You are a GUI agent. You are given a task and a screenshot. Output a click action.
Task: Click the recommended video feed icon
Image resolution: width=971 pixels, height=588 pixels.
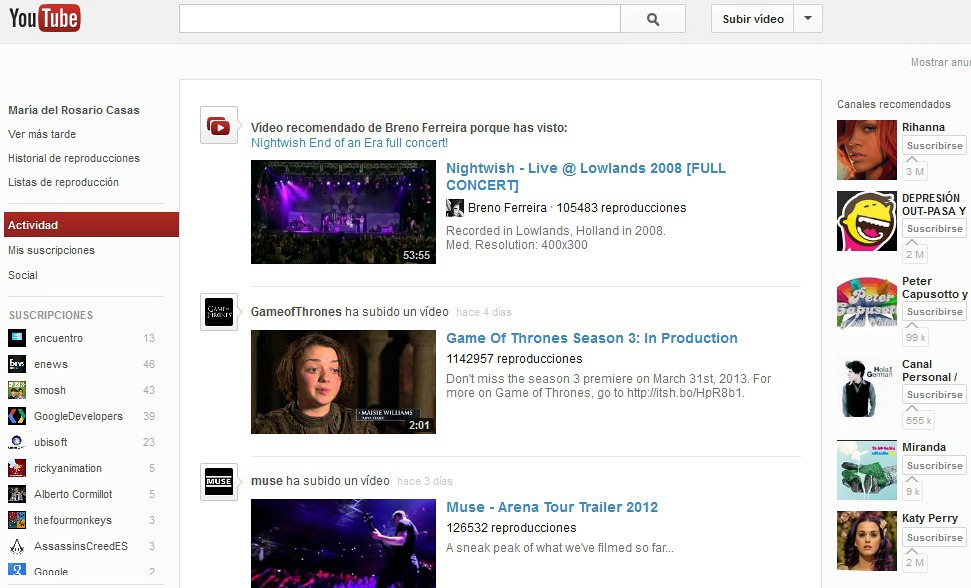tap(219, 126)
